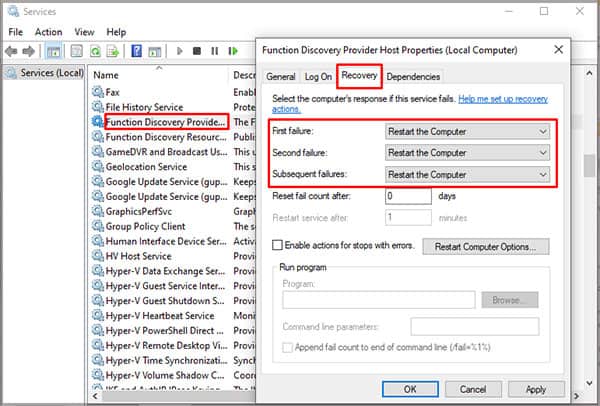Select the Geolocation Service gear icon
Viewport: 600px width, 406px height.
pos(98,166)
